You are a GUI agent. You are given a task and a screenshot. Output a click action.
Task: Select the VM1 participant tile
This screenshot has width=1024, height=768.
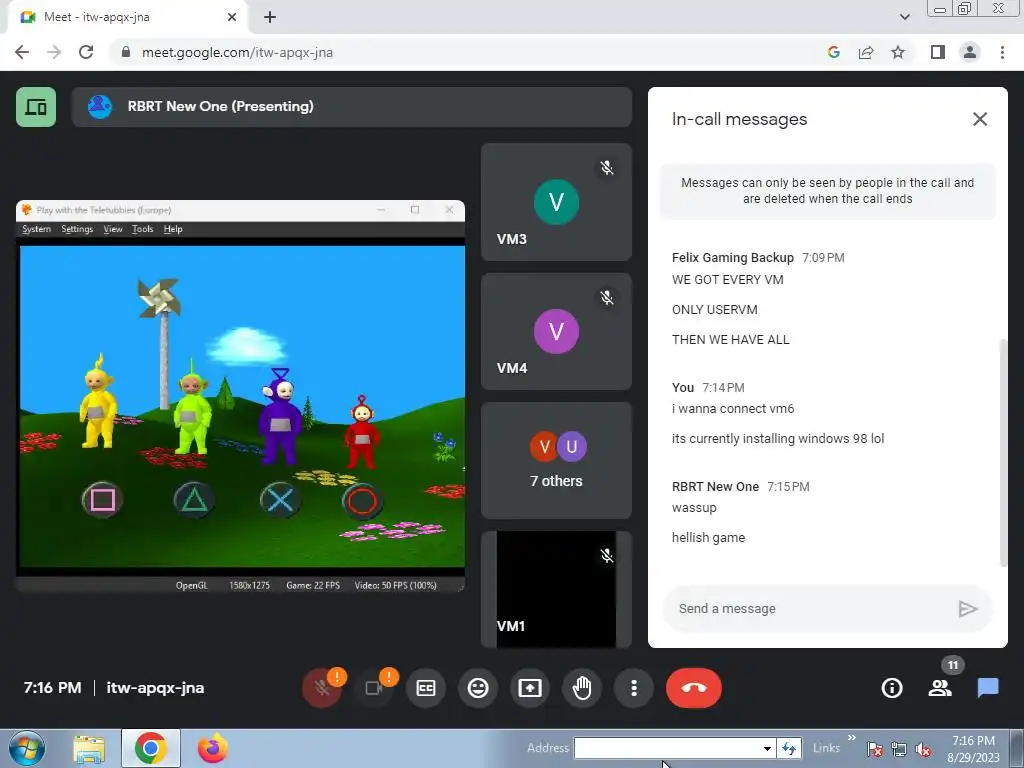[x=556, y=589]
